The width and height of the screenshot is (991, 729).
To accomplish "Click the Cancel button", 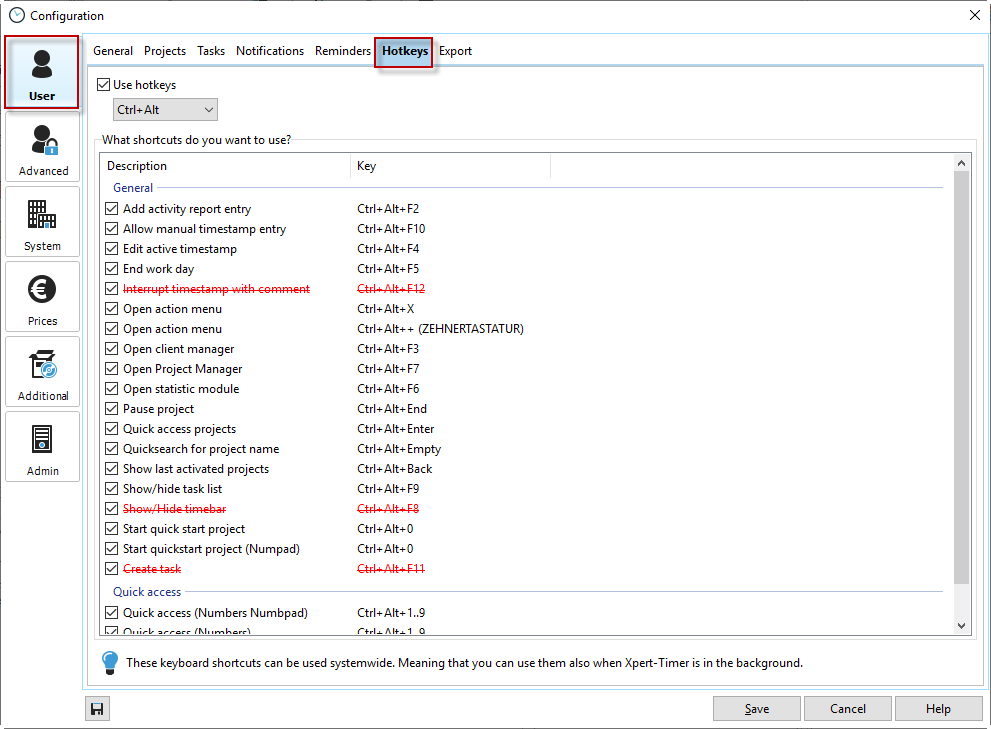I will pyautogui.click(x=848, y=709).
